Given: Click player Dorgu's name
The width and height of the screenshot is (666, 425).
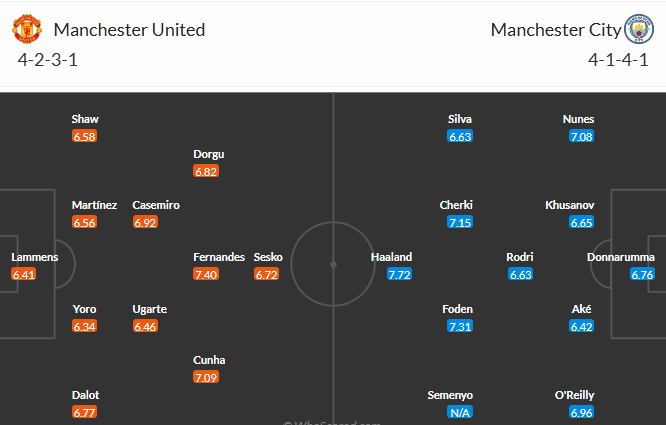Looking at the screenshot, I should click(209, 154).
